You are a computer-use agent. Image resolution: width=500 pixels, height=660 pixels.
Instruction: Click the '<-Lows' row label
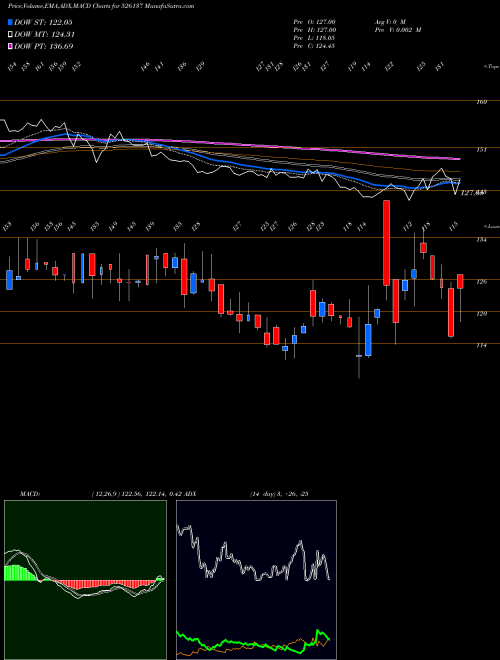tap(491, 226)
